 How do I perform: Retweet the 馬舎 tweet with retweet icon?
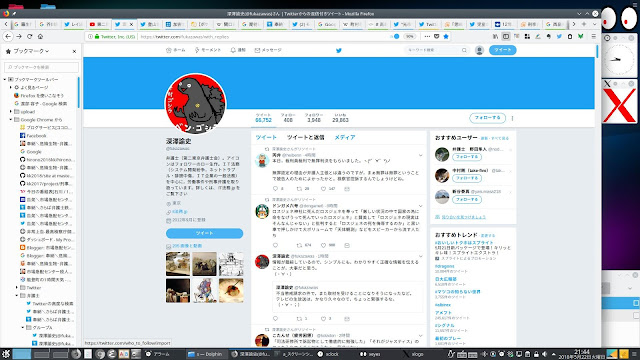pos(299,189)
